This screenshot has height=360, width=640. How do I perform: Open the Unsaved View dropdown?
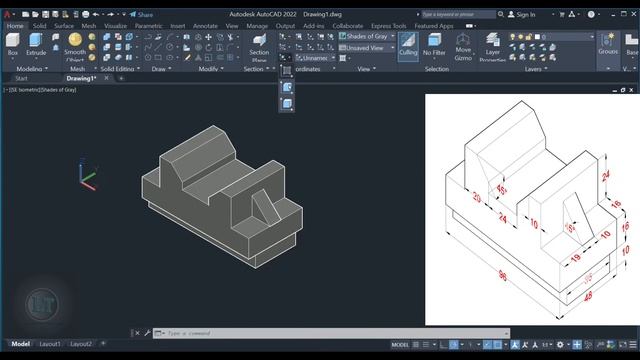(x=367, y=48)
